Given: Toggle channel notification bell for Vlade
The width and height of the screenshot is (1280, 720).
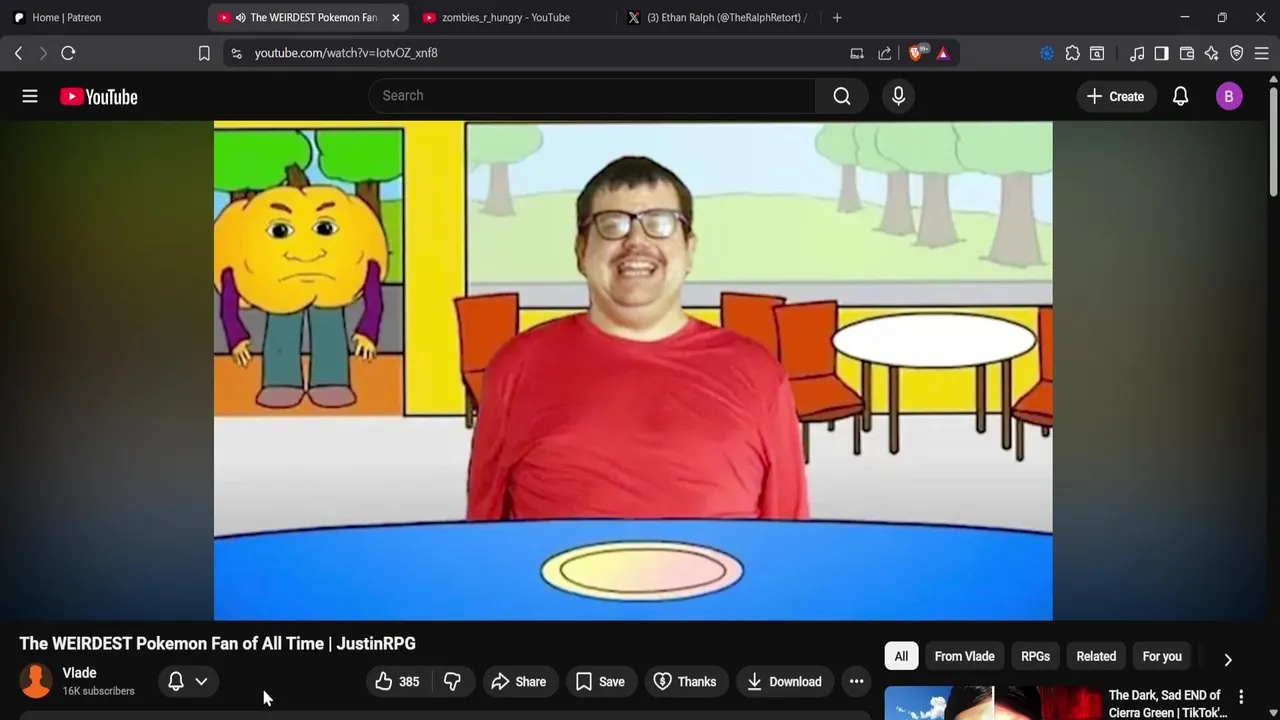Looking at the screenshot, I should click(x=176, y=682).
